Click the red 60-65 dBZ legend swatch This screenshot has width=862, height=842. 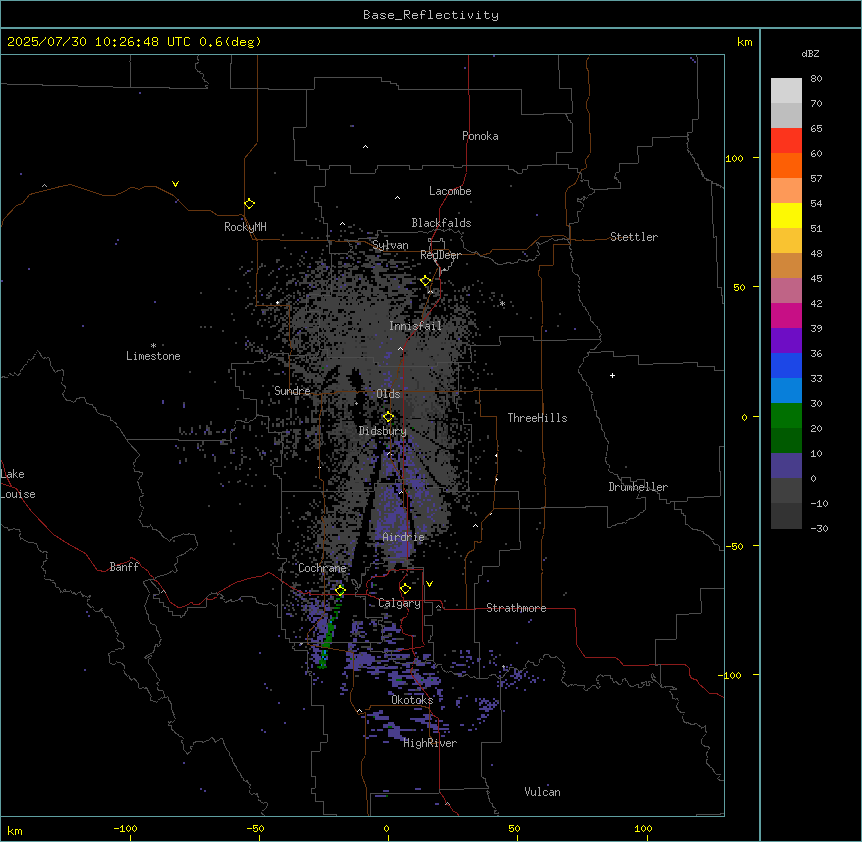(786, 141)
